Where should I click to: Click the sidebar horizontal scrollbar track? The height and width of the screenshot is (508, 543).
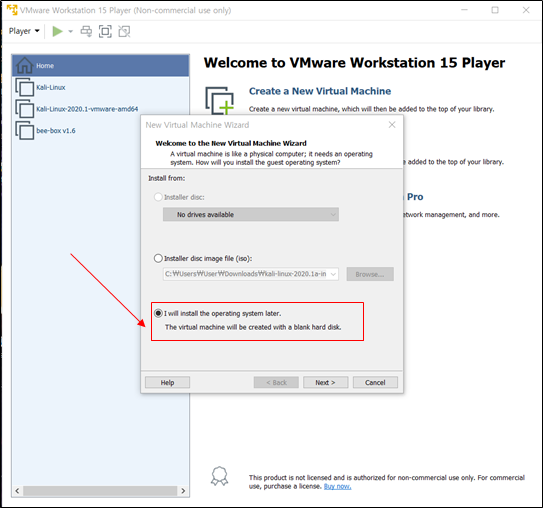(100, 491)
